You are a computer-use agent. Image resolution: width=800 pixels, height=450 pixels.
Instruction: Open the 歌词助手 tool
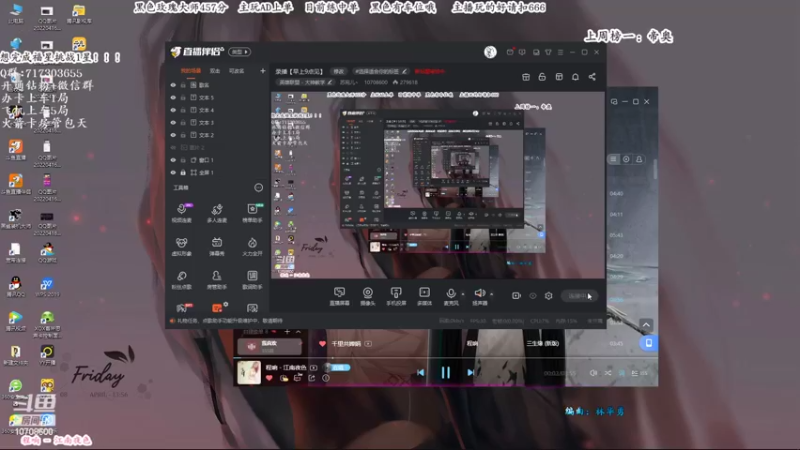pos(252,280)
